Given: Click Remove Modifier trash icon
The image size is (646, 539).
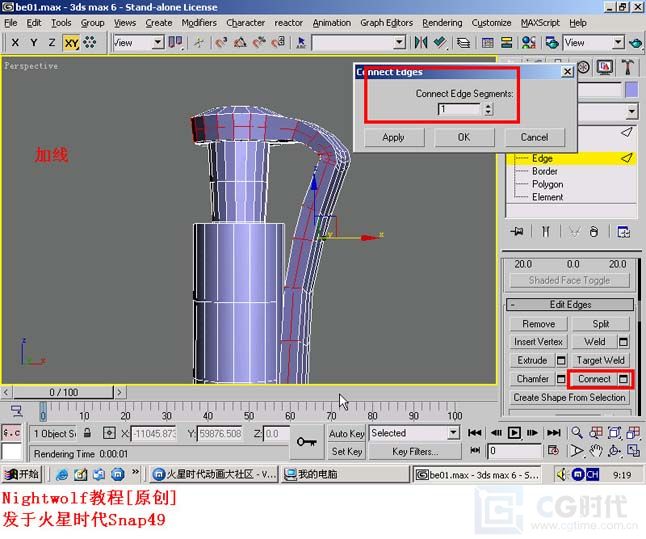Looking at the screenshot, I should pyautogui.click(x=593, y=232).
